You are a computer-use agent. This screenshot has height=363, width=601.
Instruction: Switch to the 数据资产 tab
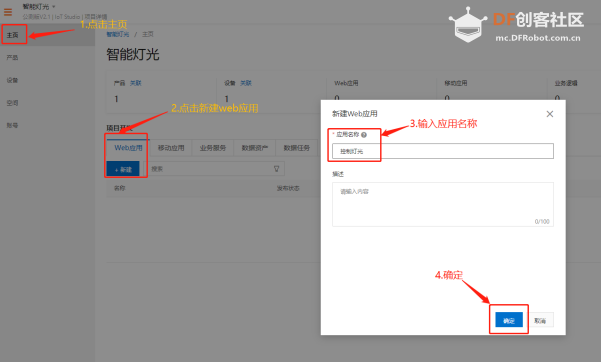click(x=255, y=148)
